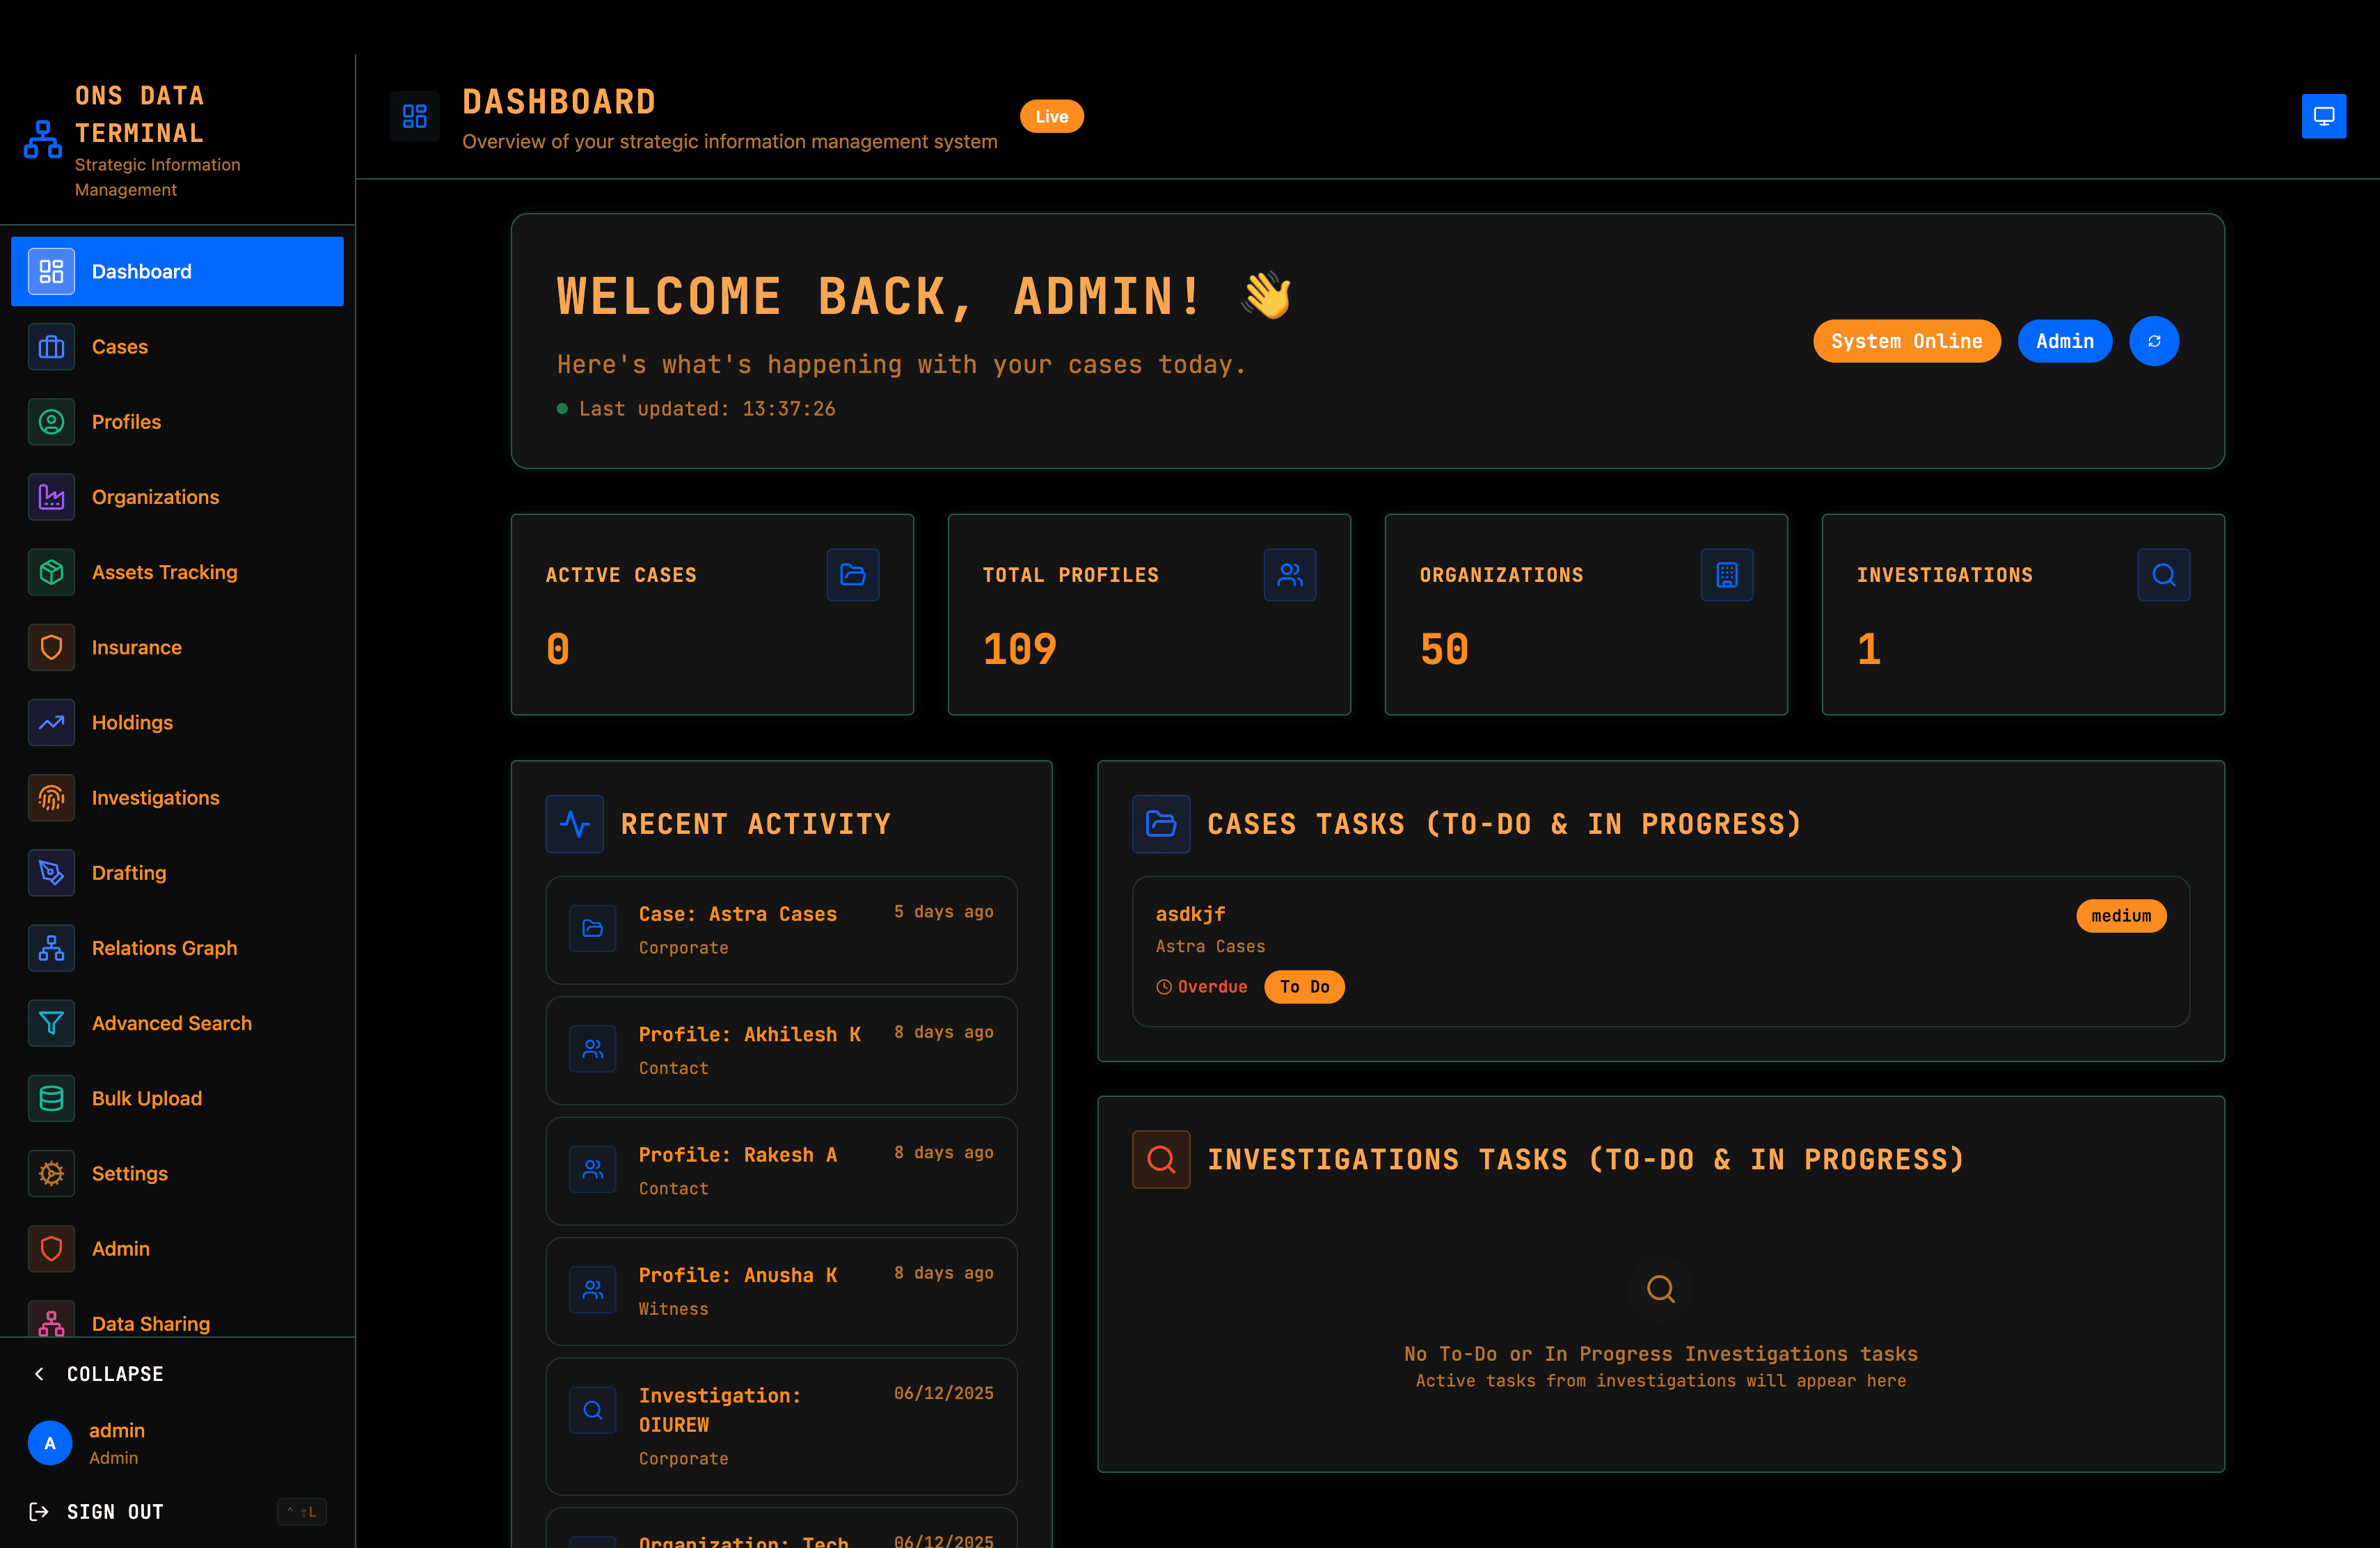Click the COLLAPSE label in the sidebar
Image resolution: width=2380 pixels, height=1548 pixels.
115,1374
